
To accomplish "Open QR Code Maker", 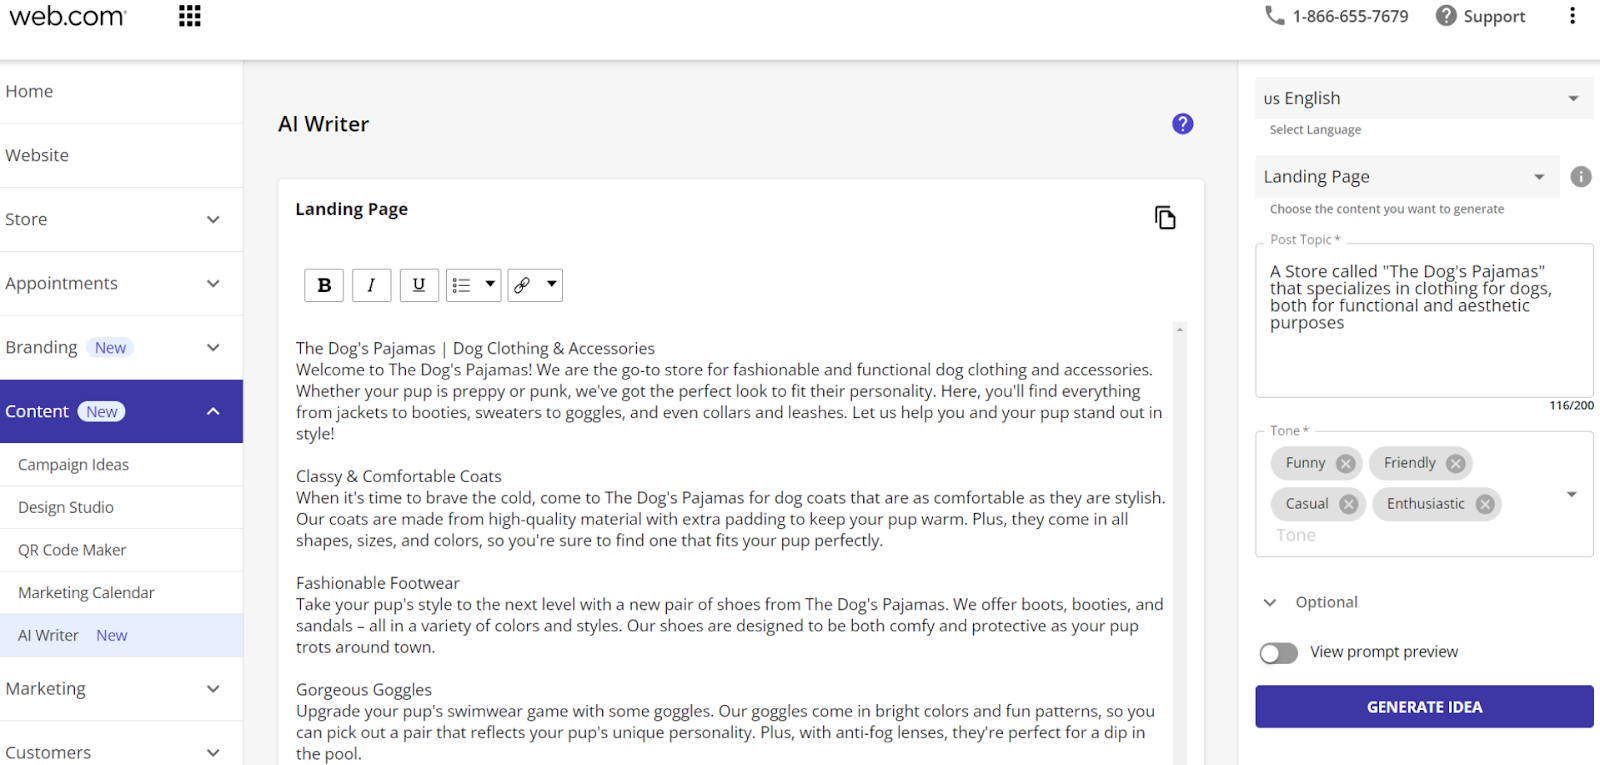I will 121,550.
